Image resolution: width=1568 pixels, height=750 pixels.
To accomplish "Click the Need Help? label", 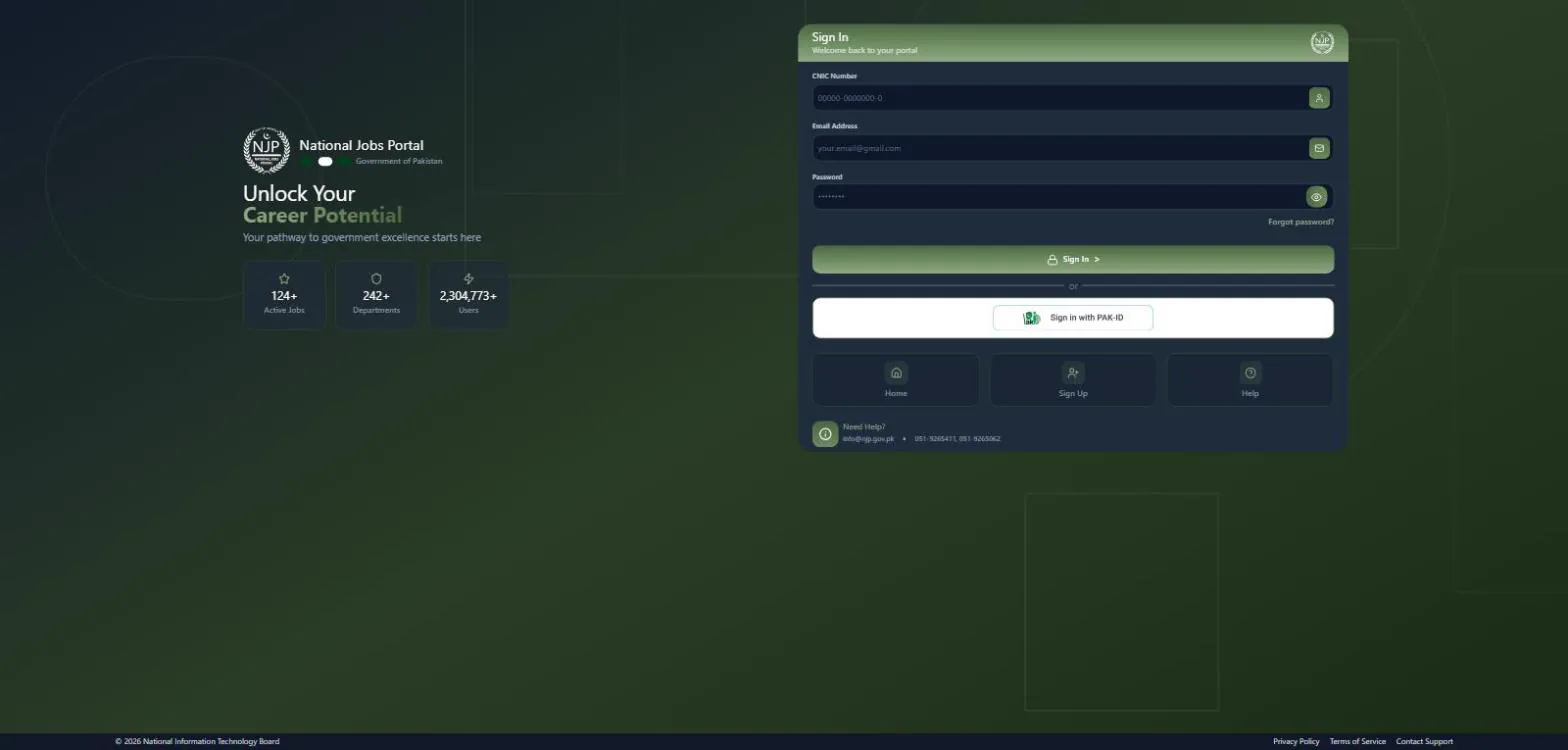I will click(x=864, y=427).
